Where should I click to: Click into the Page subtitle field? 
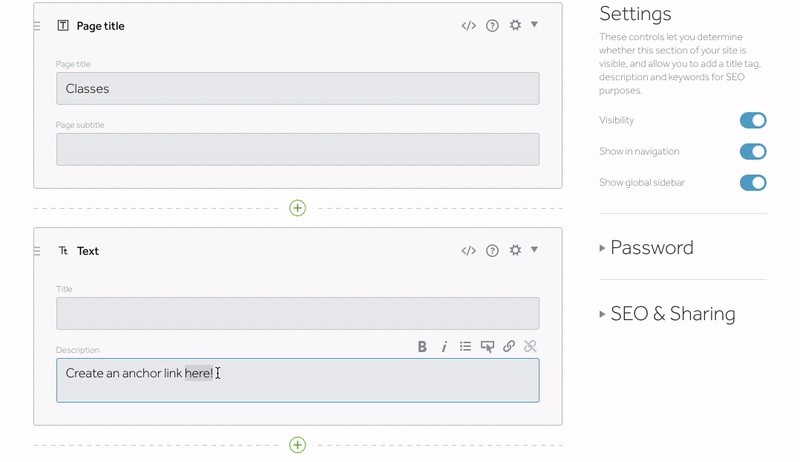(x=297, y=149)
